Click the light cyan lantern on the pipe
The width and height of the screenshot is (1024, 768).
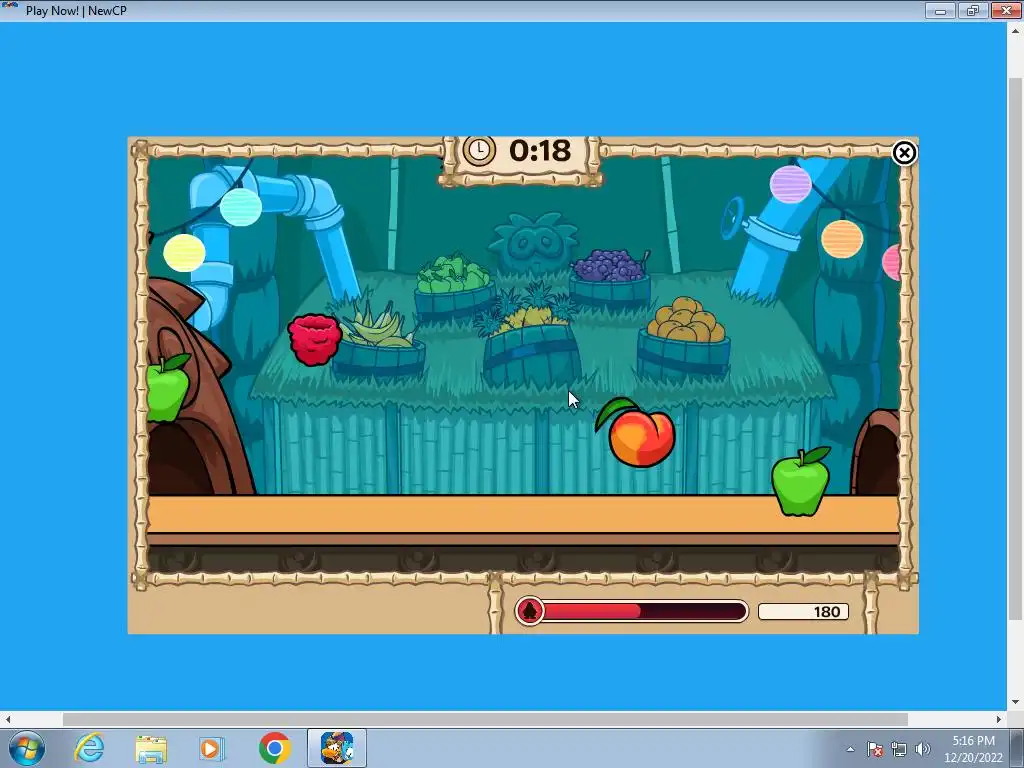[241, 206]
